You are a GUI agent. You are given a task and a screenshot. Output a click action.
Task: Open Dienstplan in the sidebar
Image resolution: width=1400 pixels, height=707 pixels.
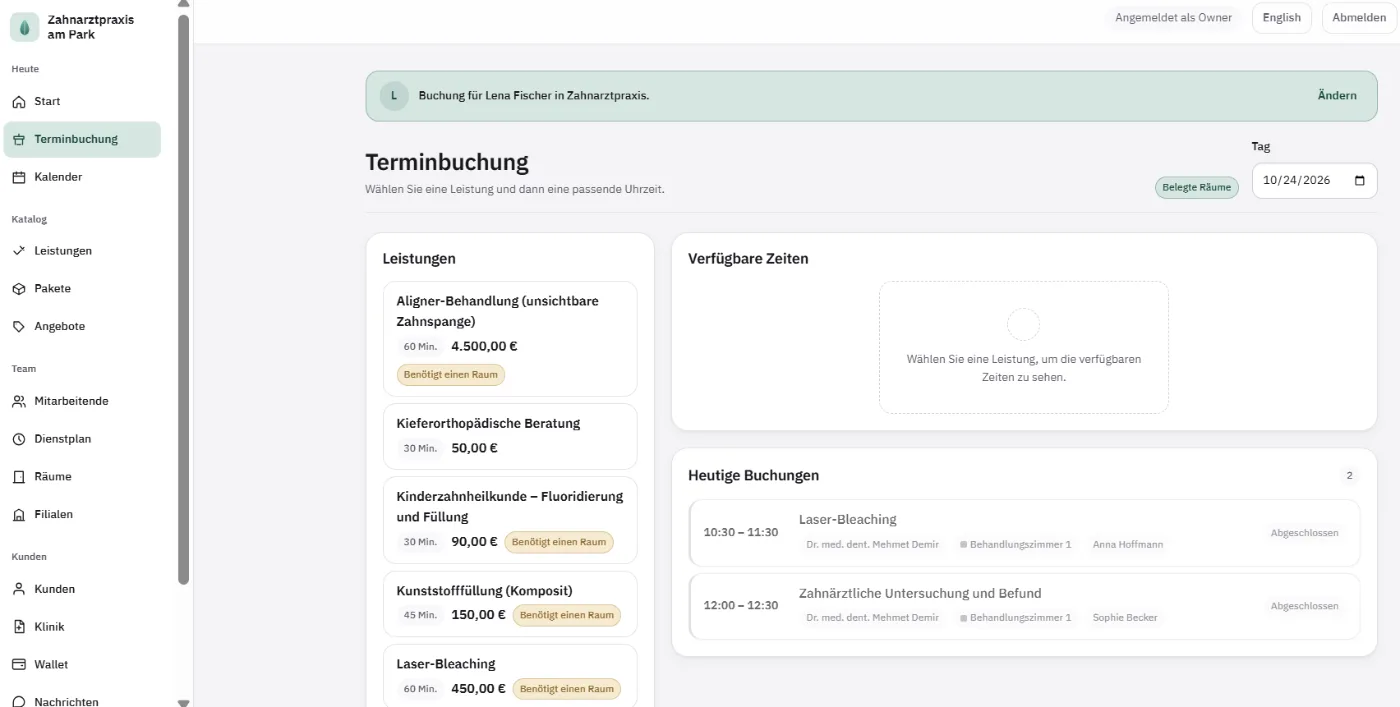pyautogui.click(x=82, y=439)
